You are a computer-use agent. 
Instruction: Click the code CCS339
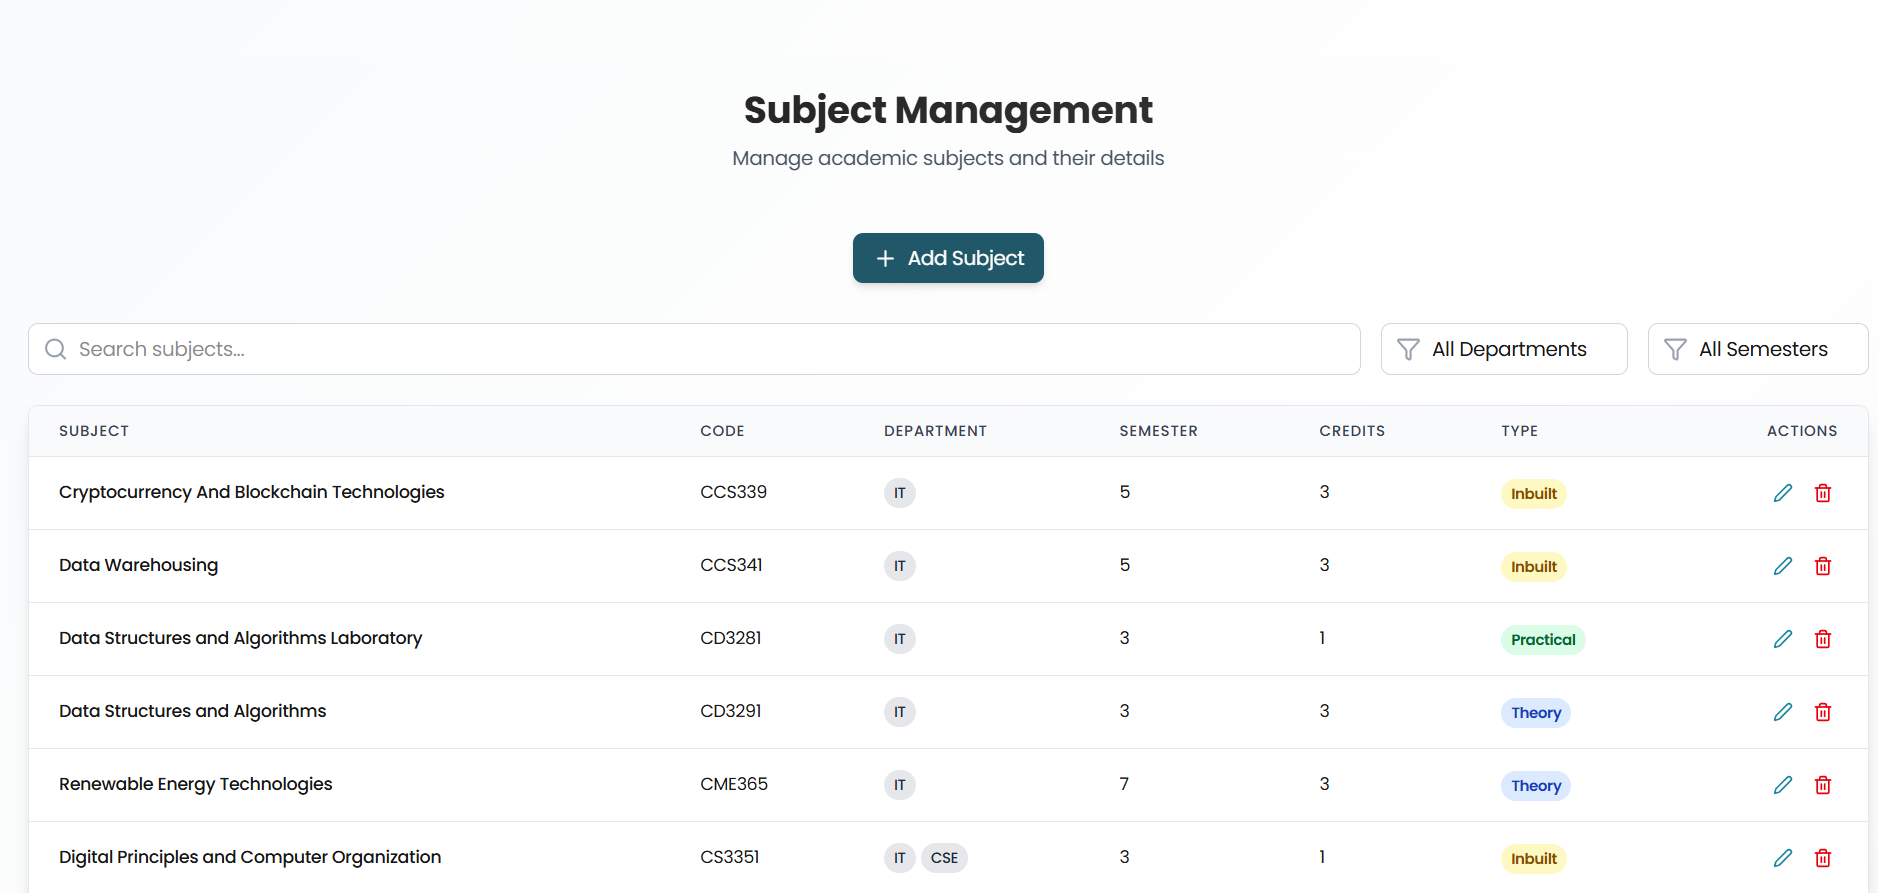pyautogui.click(x=733, y=492)
